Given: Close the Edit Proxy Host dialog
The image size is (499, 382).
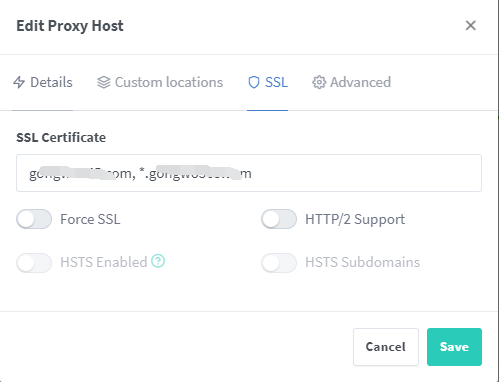Looking at the screenshot, I should [x=470, y=25].
